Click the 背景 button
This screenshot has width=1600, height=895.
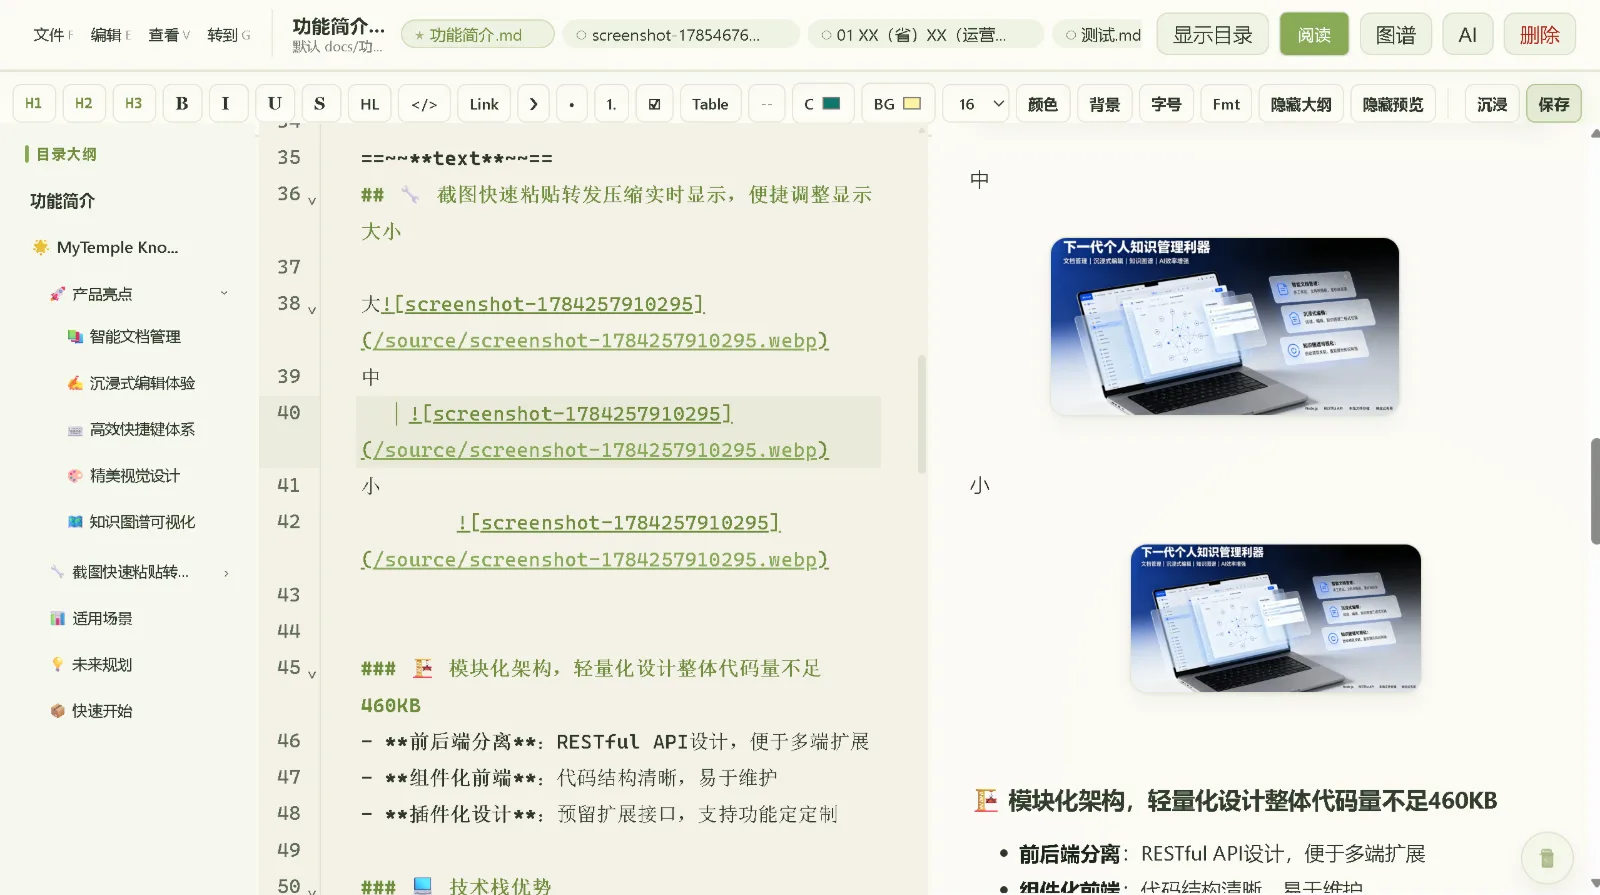pos(1105,104)
